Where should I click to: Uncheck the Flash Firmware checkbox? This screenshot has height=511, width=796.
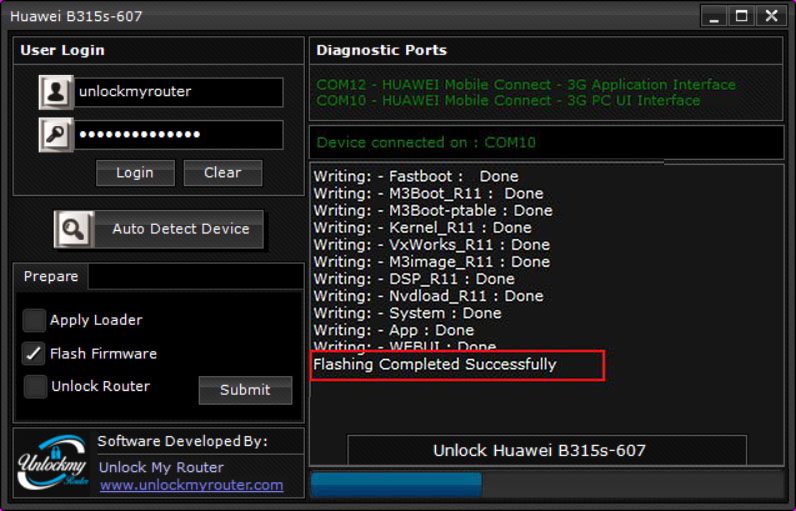(x=34, y=353)
